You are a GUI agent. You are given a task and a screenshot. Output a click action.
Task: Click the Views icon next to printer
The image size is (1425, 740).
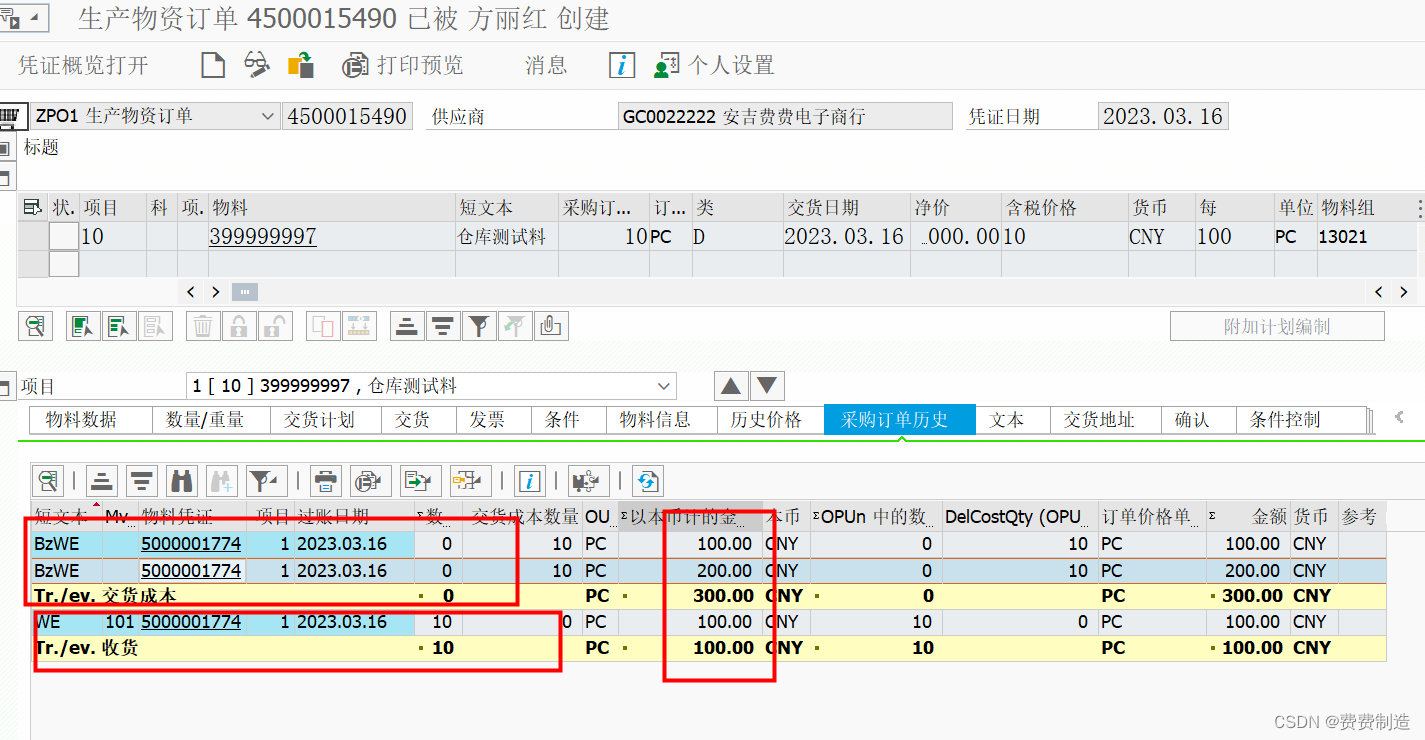369,481
